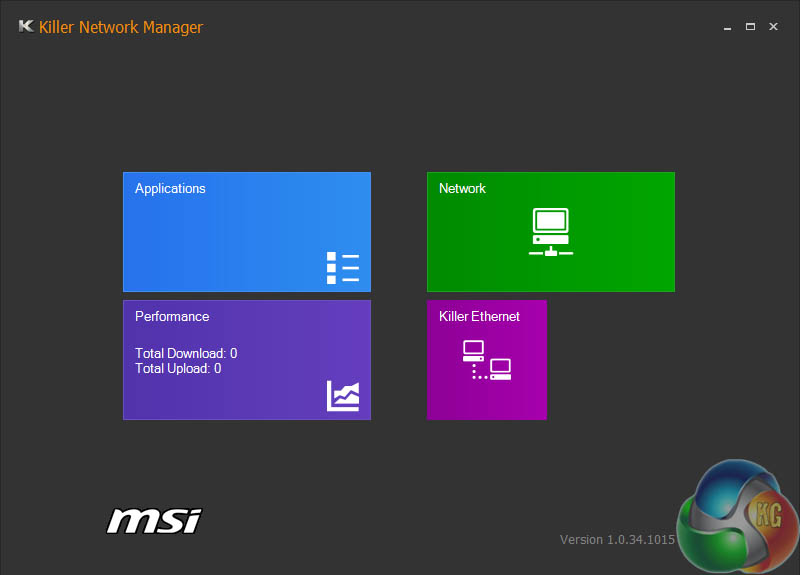This screenshot has height=575, width=801.
Task: Click the two linked computers icon
Action: point(487,360)
